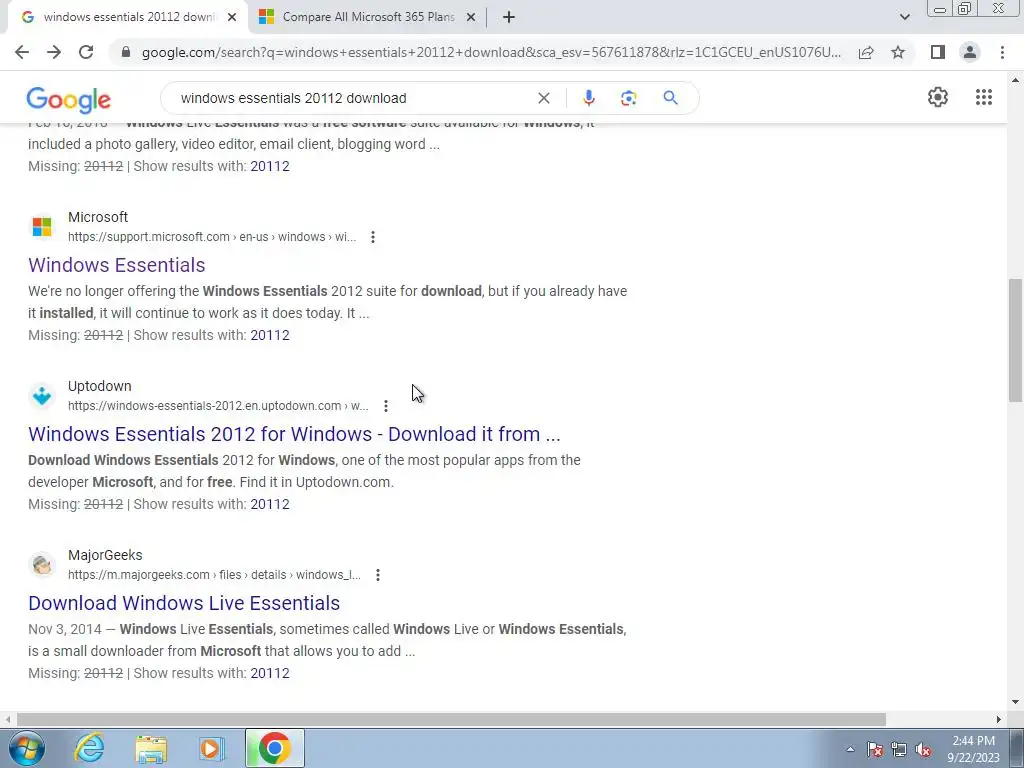Screen dimensions: 1024x768
Task: Open the network icon in the system tray
Action: 899,749
